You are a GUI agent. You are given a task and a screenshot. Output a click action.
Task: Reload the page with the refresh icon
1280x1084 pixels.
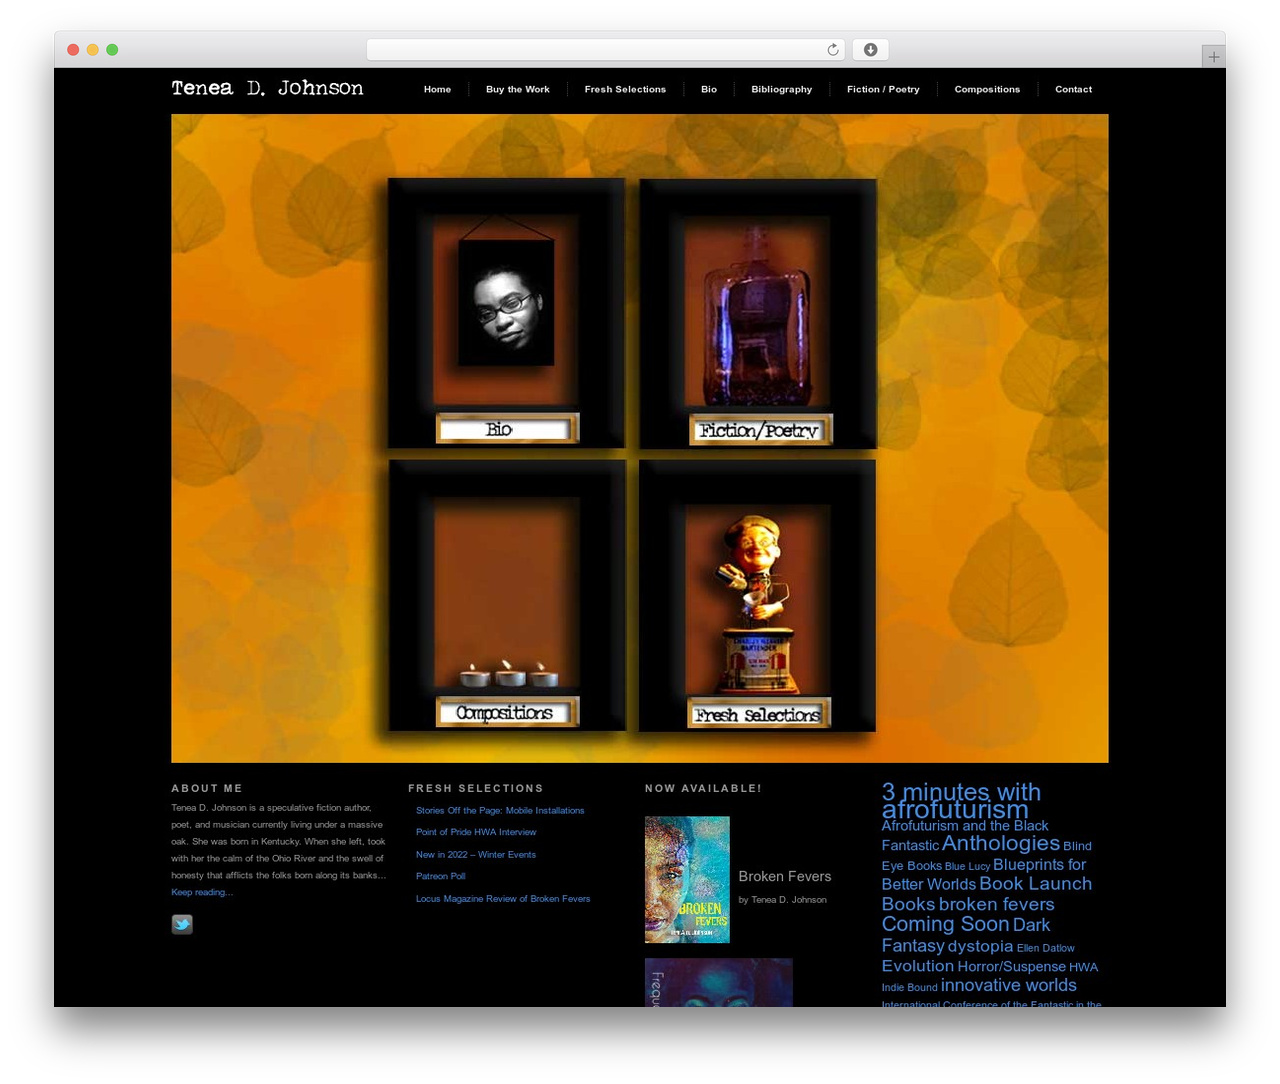(x=833, y=50)
